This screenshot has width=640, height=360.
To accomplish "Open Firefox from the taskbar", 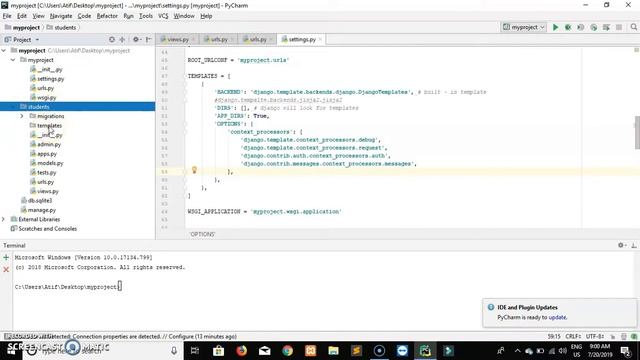I will [242, 351].
